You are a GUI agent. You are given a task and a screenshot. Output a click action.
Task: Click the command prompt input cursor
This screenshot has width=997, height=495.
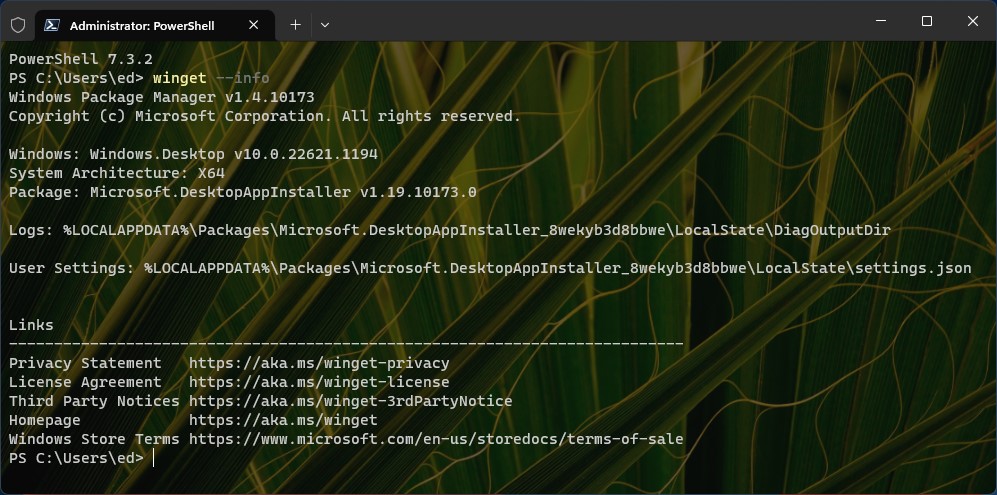coord(154,458)
